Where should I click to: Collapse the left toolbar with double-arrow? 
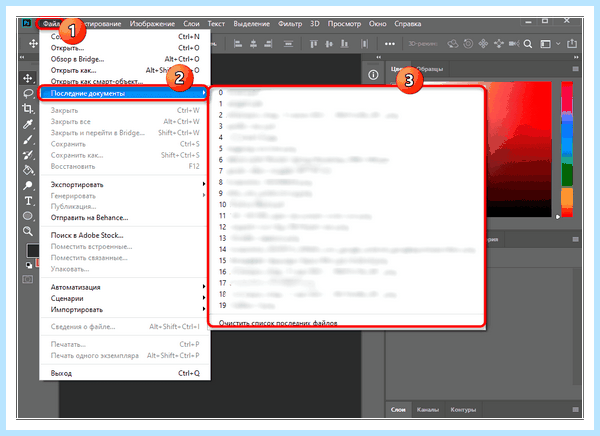click(22, 57)
